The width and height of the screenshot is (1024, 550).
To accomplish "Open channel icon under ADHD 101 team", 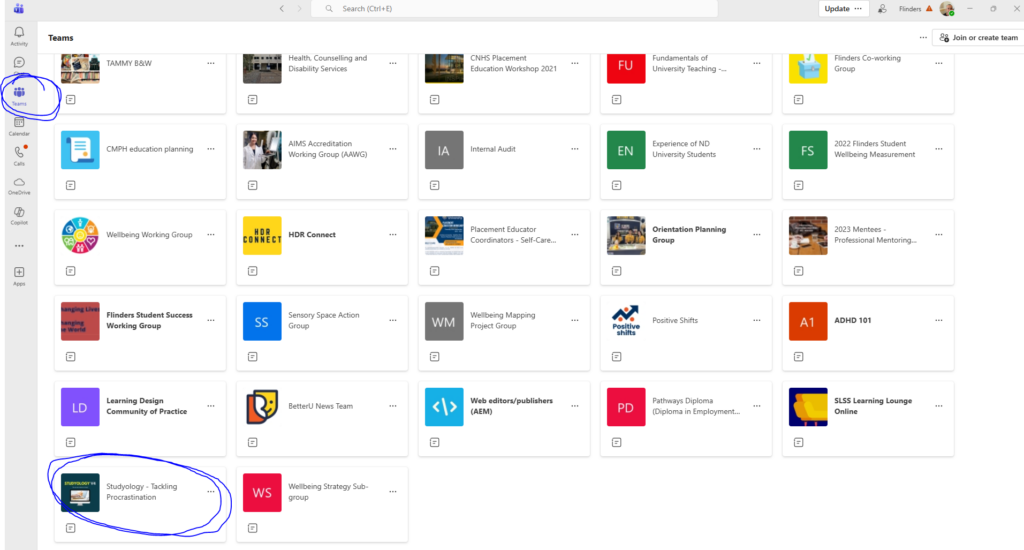I will point(798,357).
